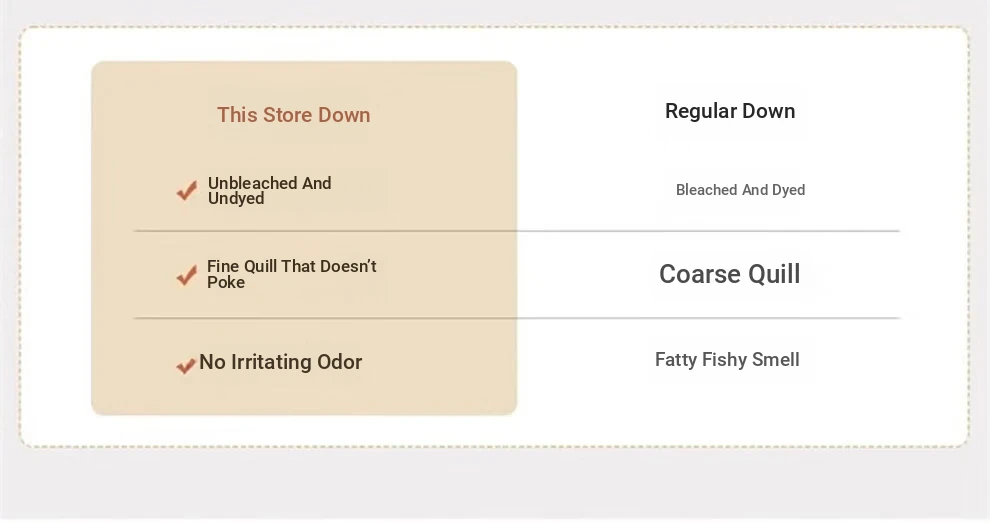Click the word Odor in the last row
This screenshot has height=523, width=990.
tap(339, 362)
